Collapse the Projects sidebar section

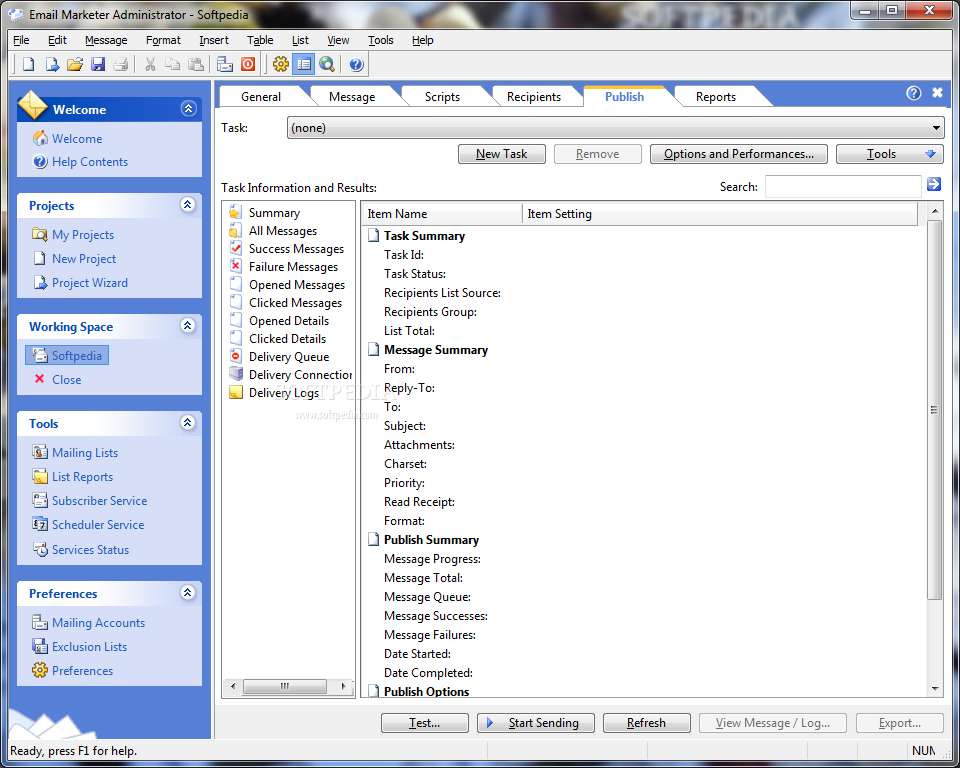(188, 205)
